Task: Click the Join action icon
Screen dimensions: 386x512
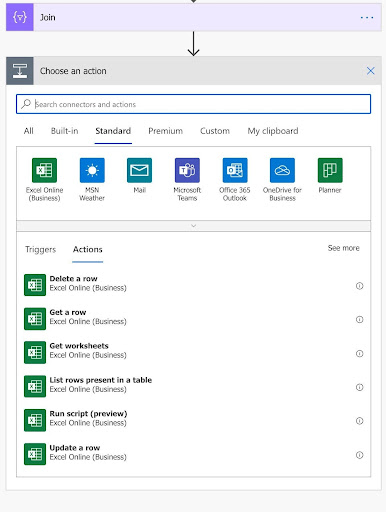Action: pos(20,17)
